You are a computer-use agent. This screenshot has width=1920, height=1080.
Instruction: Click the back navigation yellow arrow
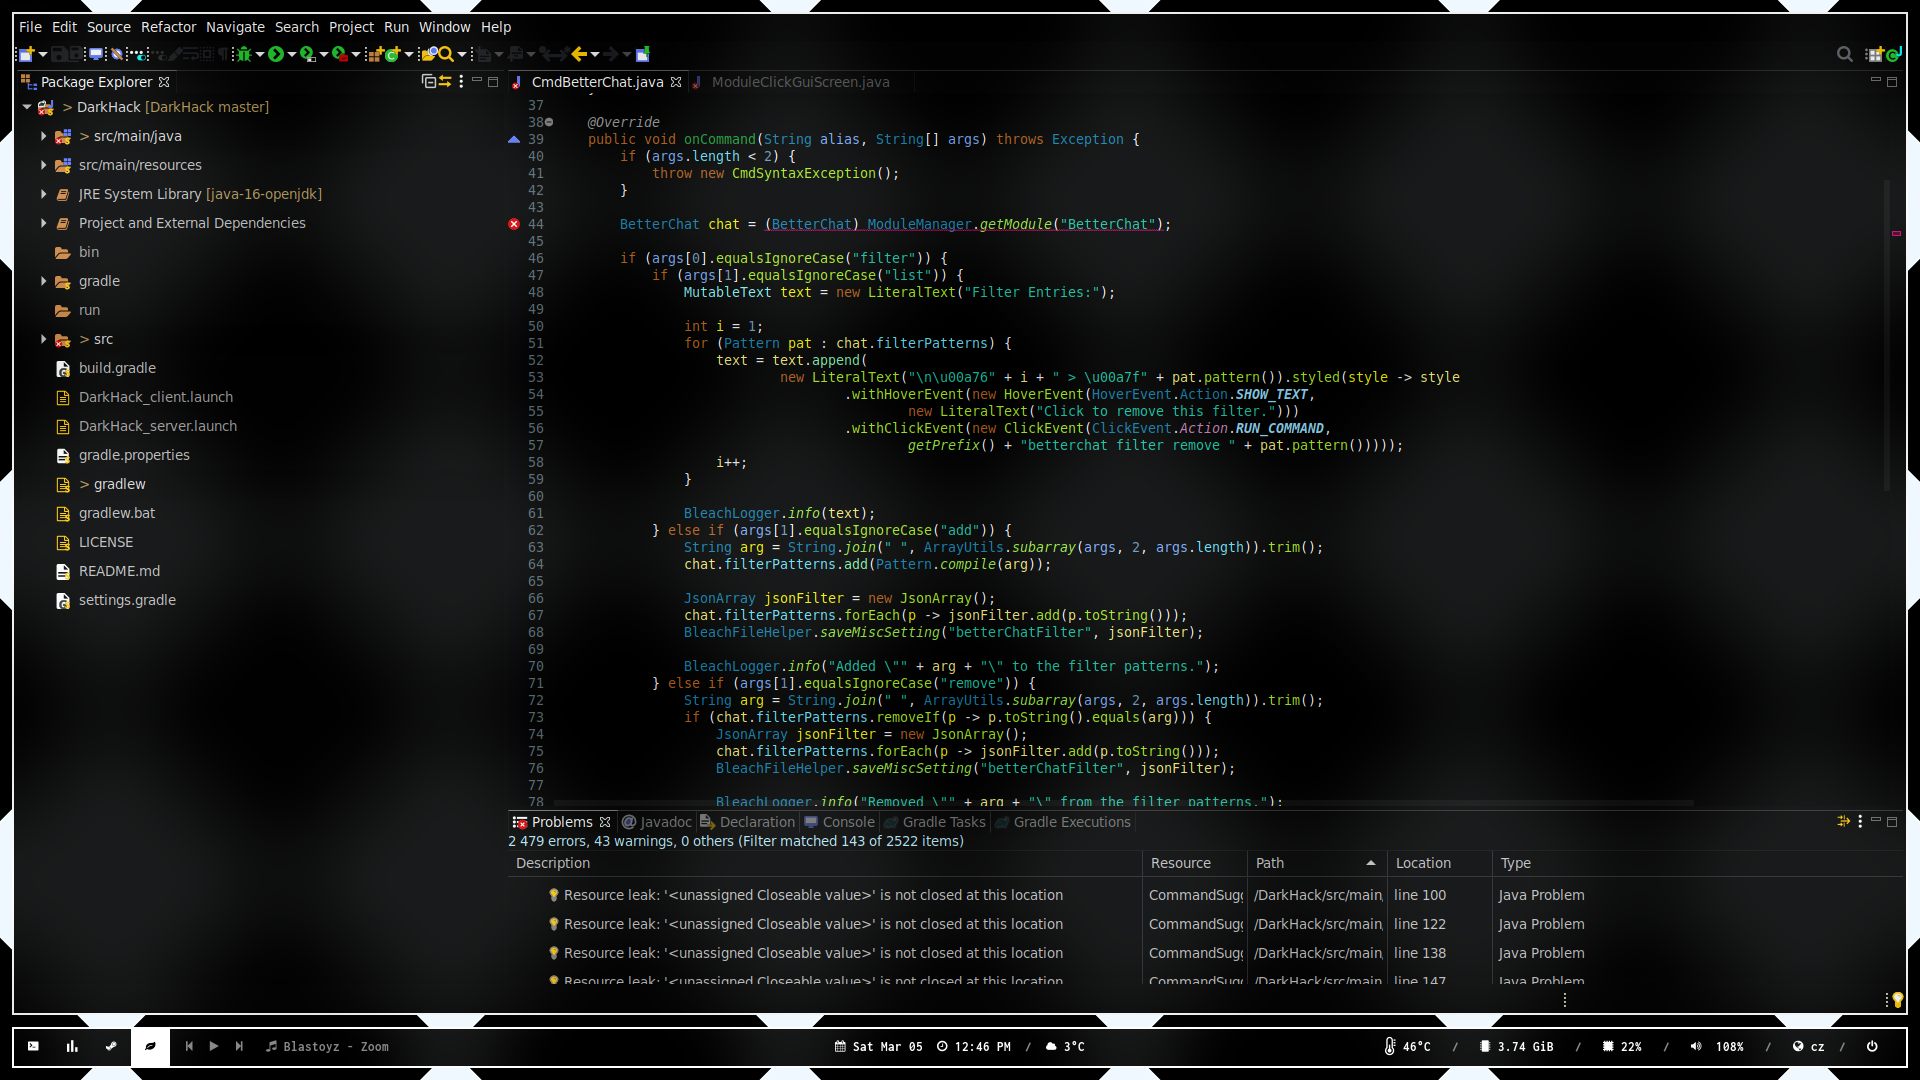coord(578,54)
